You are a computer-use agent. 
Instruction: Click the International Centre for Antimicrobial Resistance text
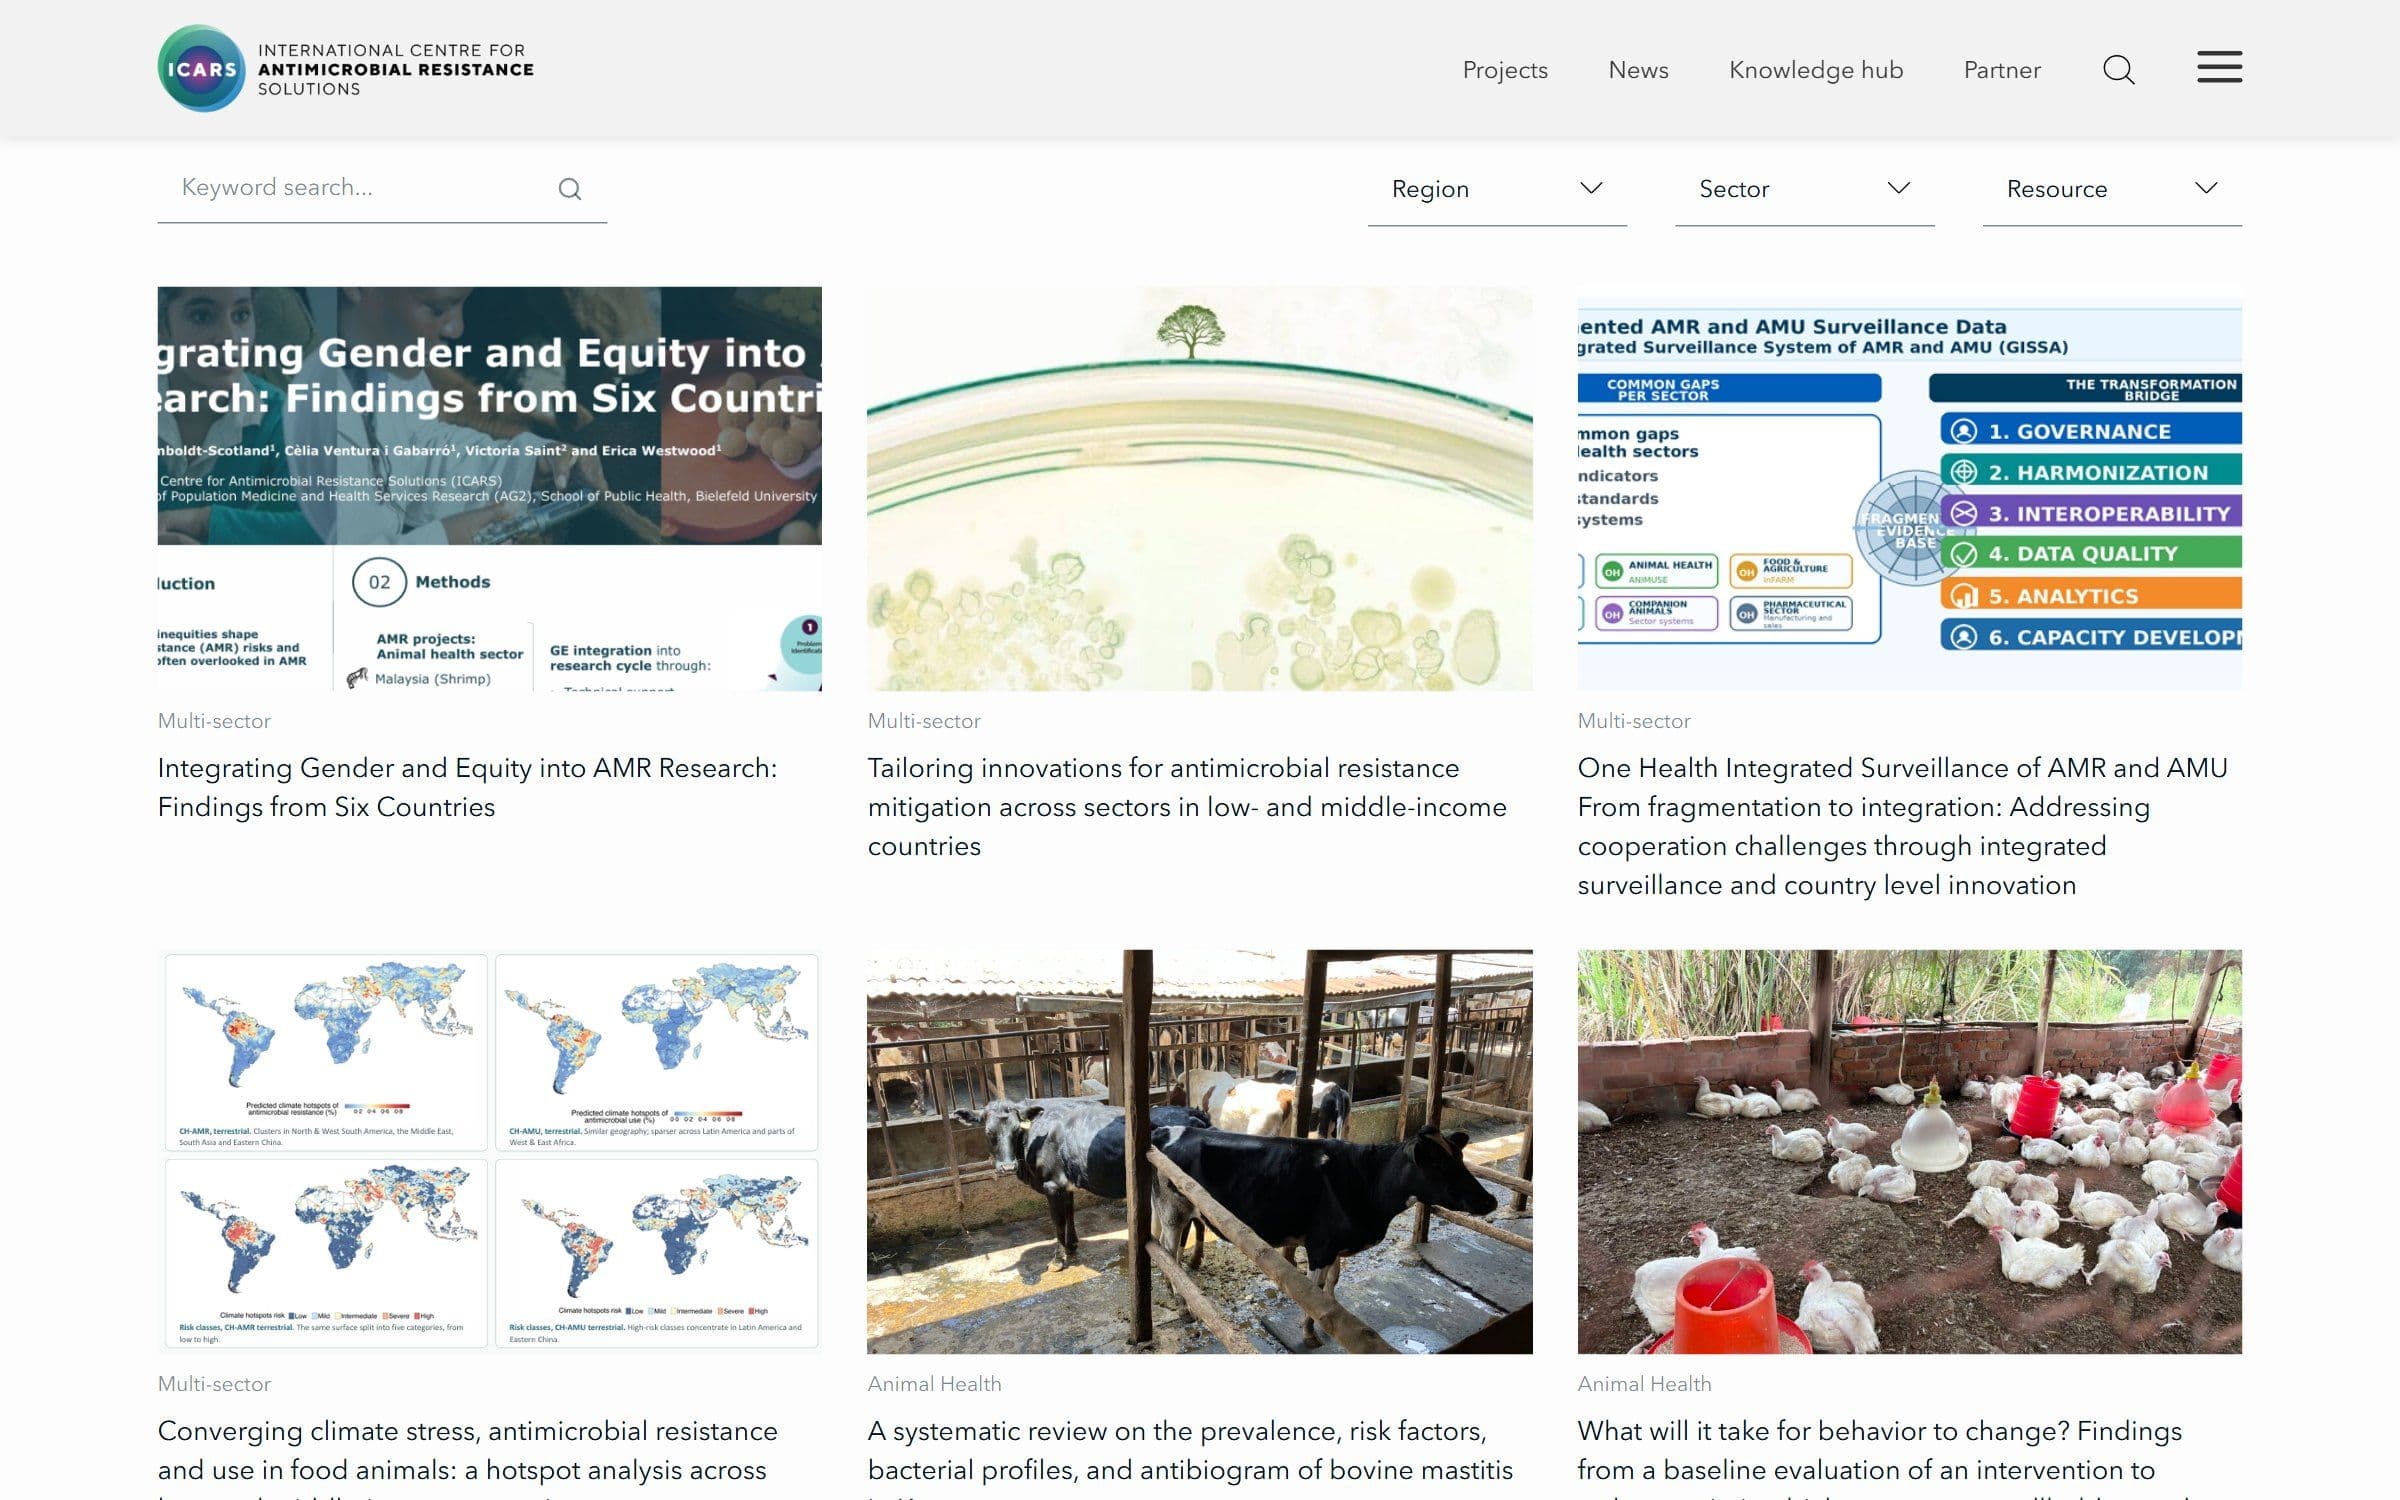pyautogui.click(x=395, y=69)
